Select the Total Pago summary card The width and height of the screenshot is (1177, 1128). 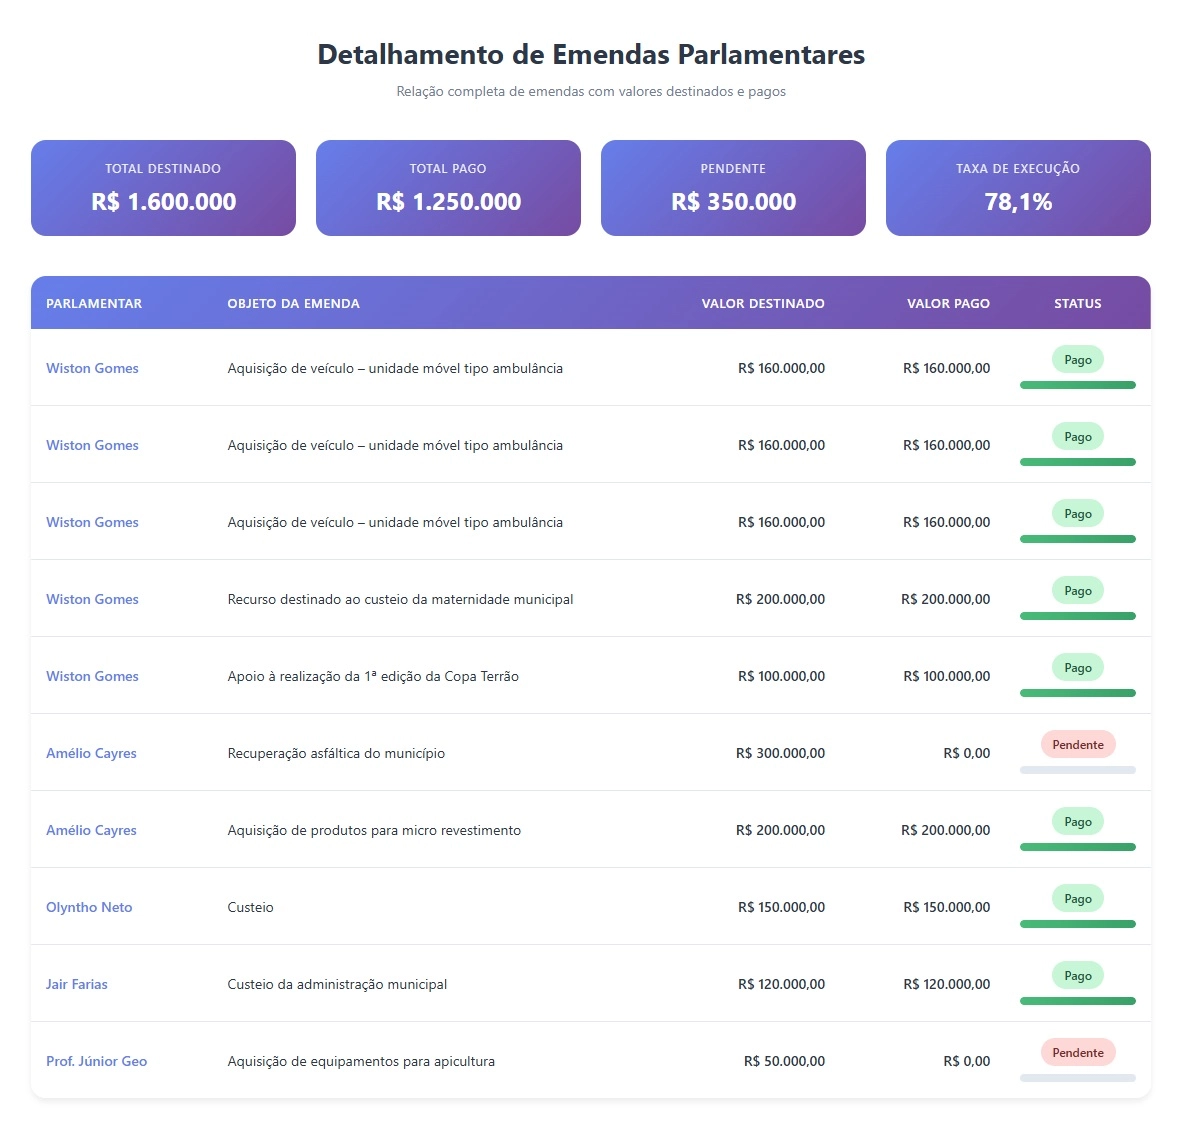(x=448, y=188)
